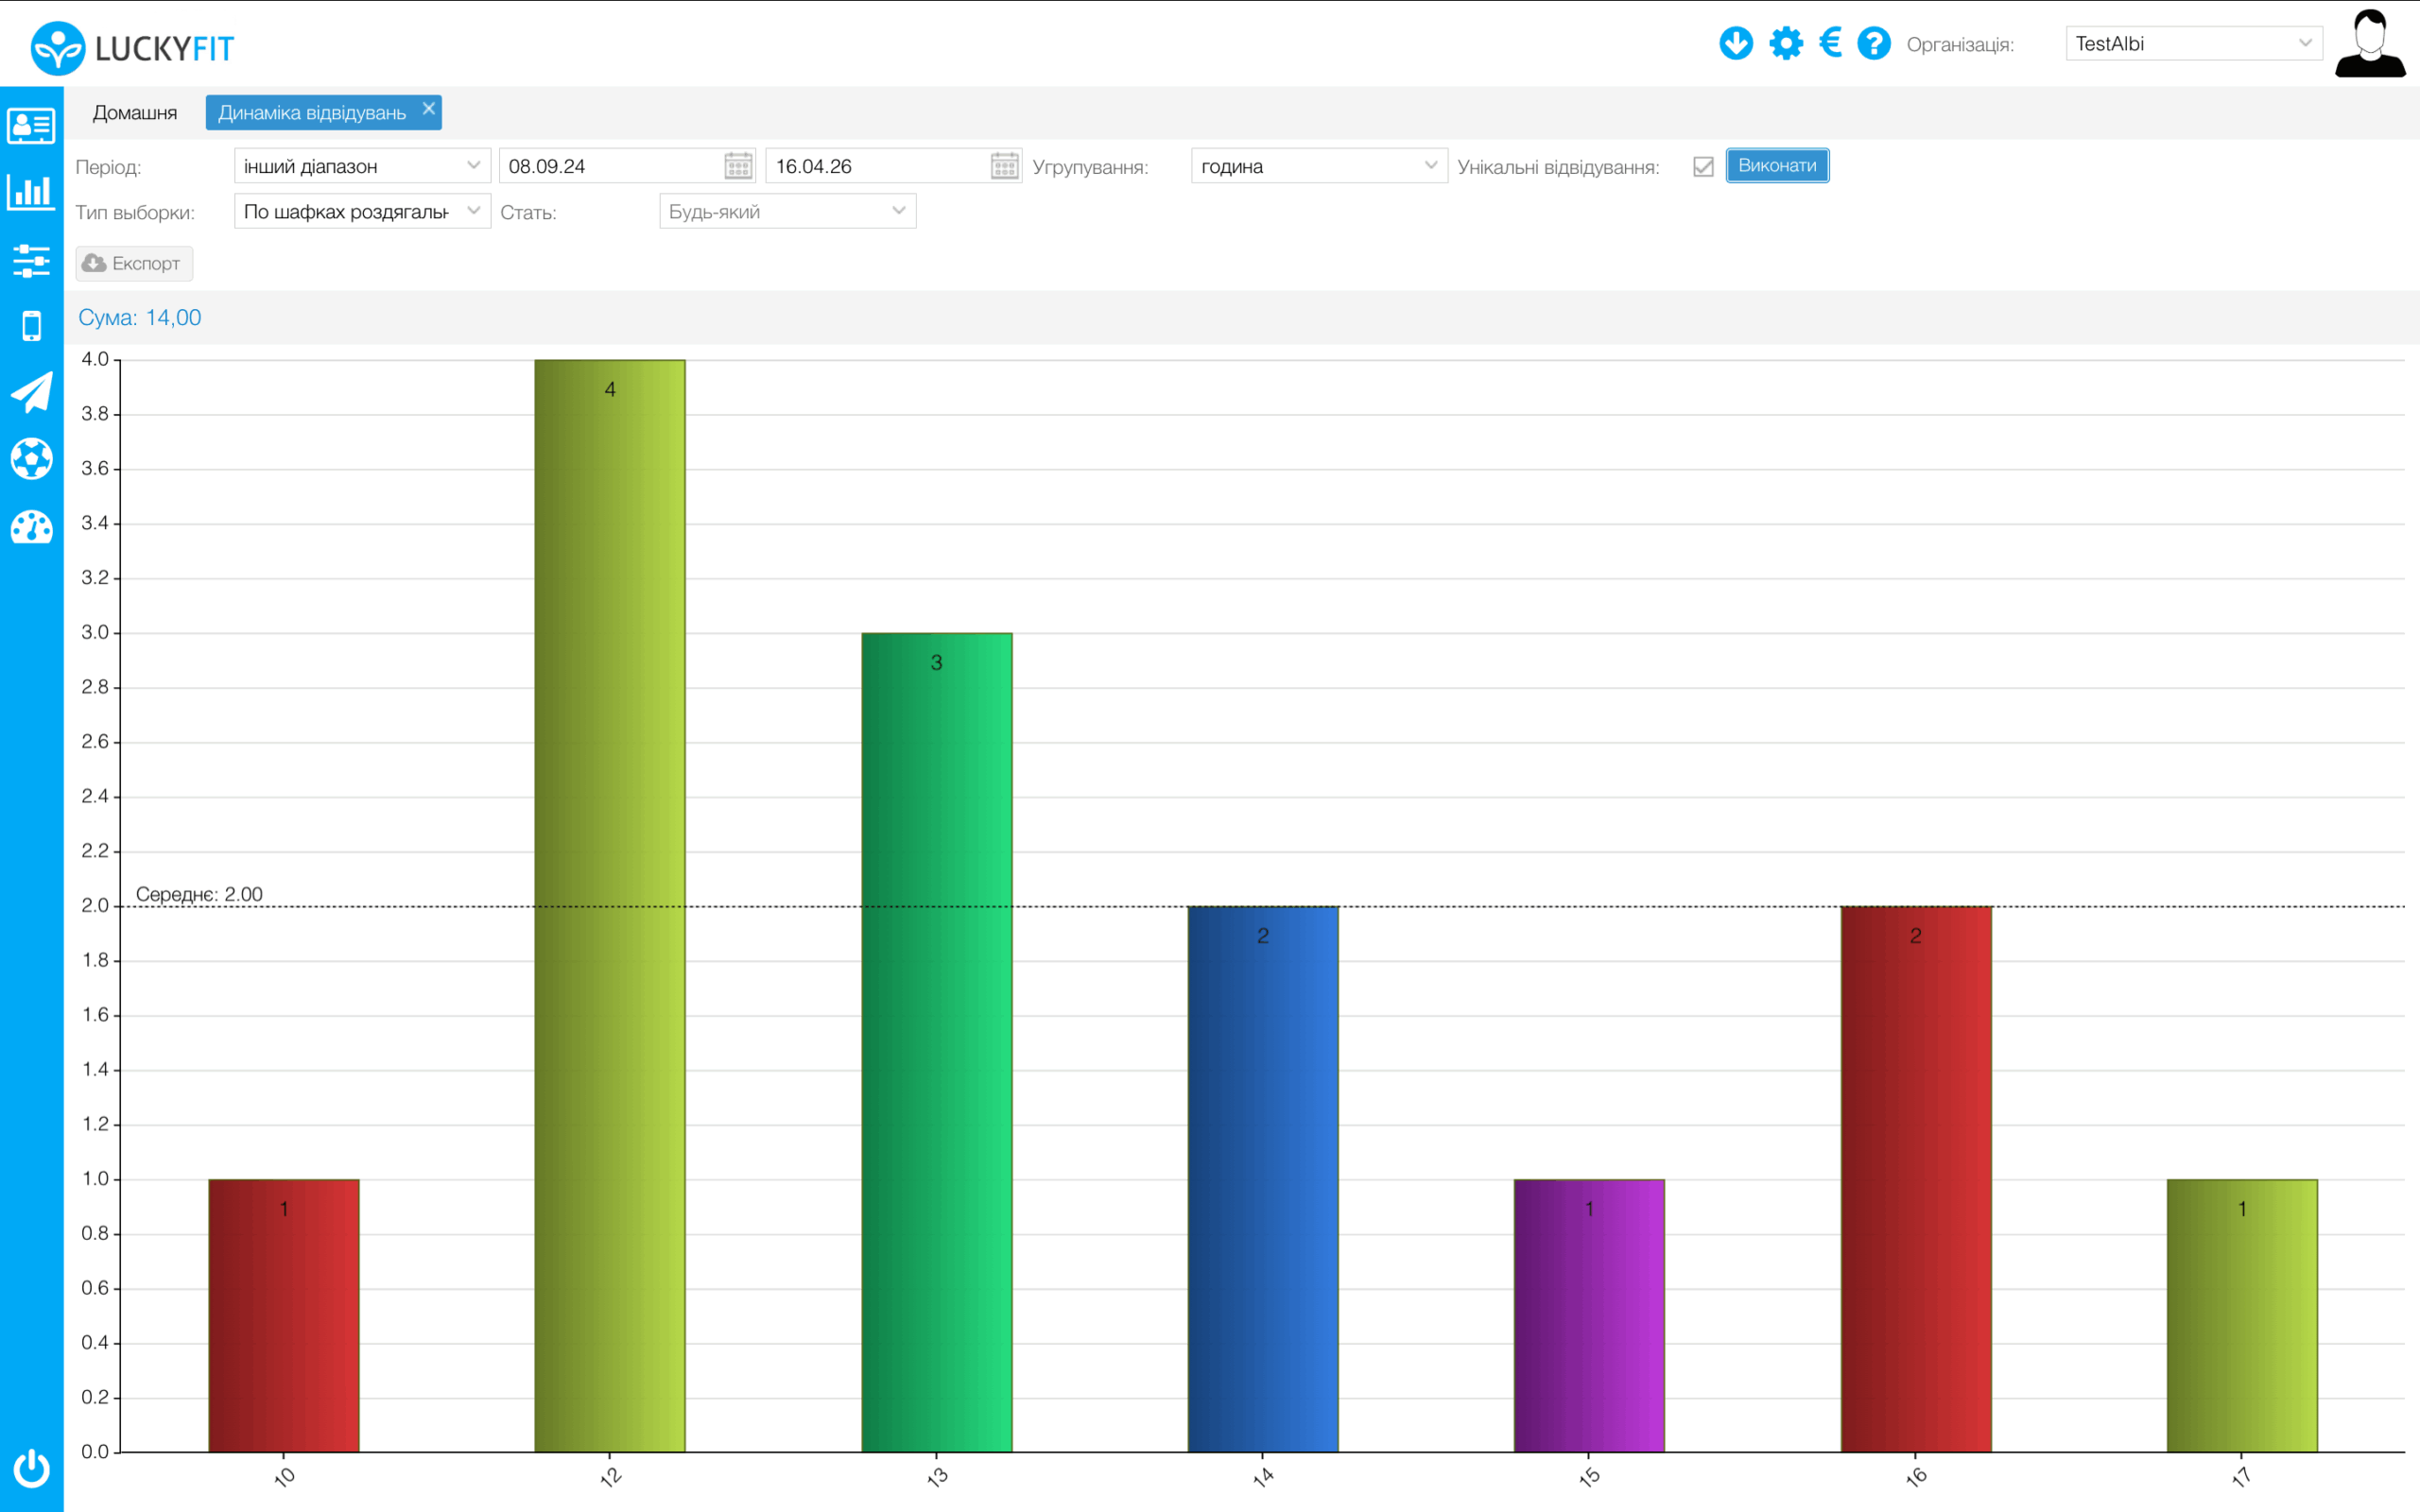Viewport: 2420px width, 1512px height.
Task: Click the start date field 08.09.24
Action: 610,166
